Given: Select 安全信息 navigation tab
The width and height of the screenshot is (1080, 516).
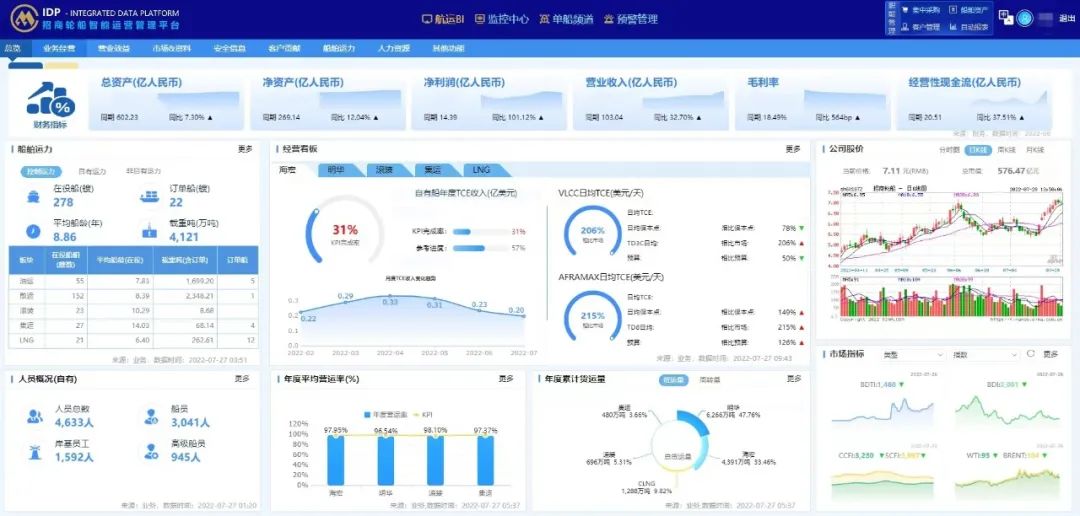Looking at the screenshot, I should click(x=229, y=48).
